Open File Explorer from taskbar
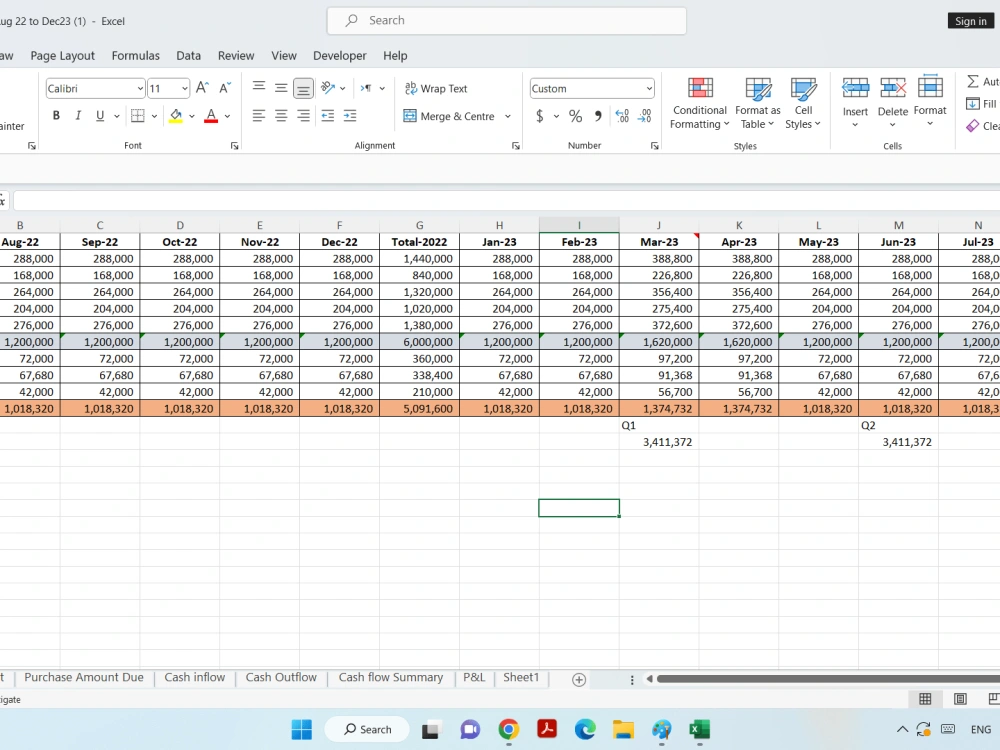Viewport: 1000px width, 750px height. pyautogui.click(x=623, y=729)
